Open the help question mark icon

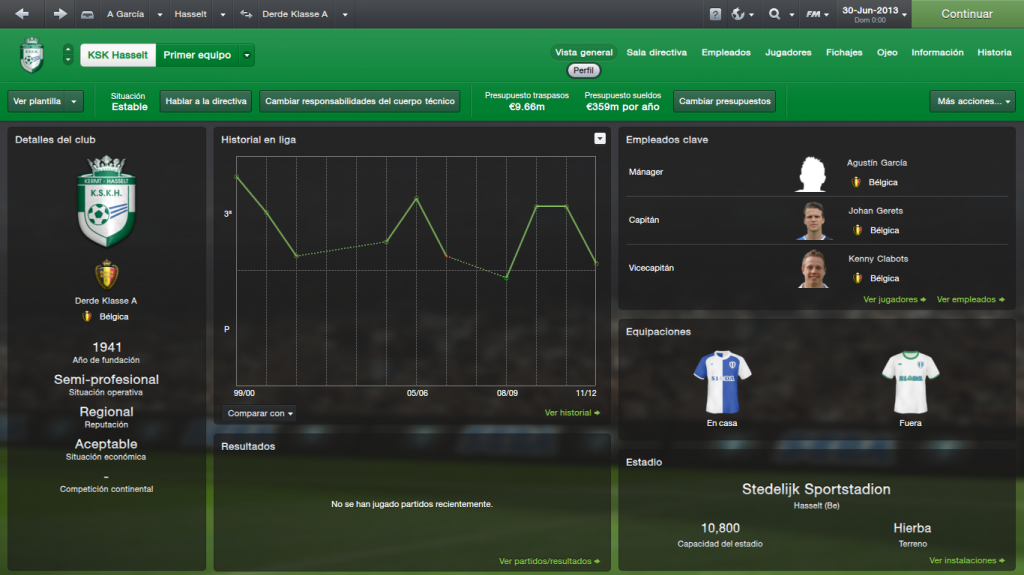coord(715,14)
